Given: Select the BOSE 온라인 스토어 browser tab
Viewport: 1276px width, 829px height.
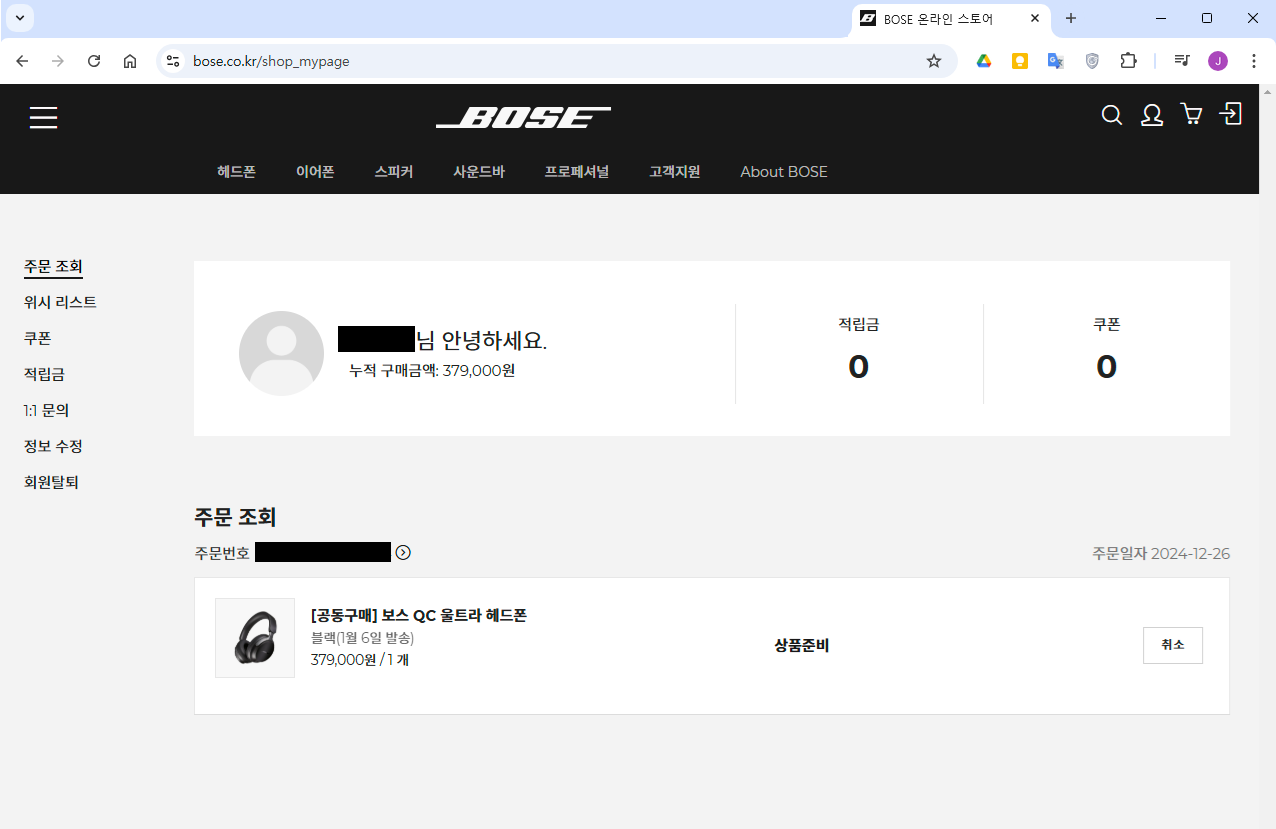Looking at the screenshot, I should (x=951, y=19).
